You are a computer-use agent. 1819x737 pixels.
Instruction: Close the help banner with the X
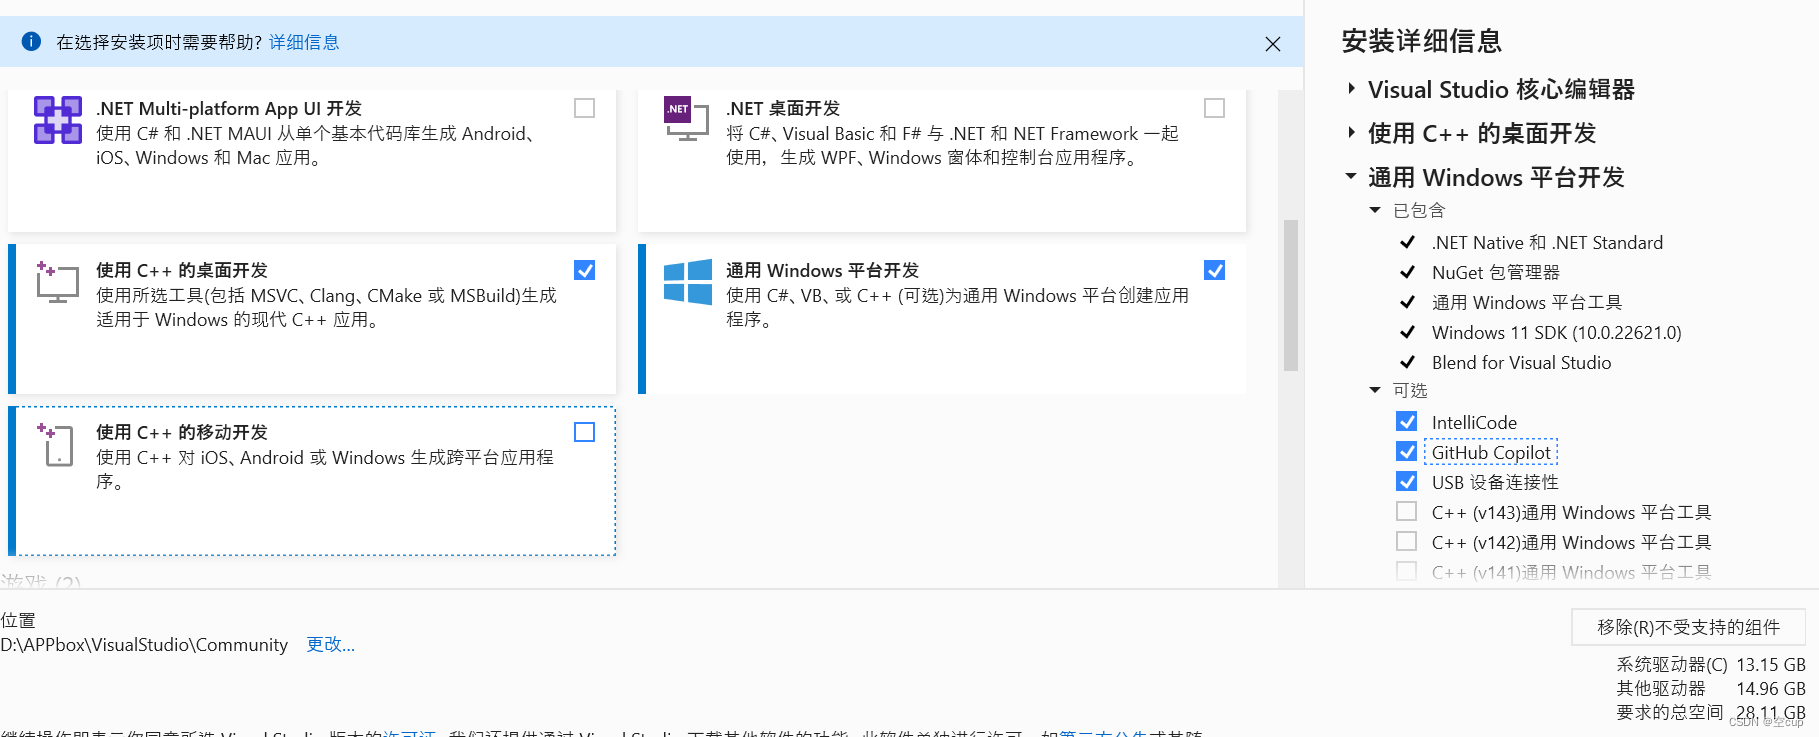[1272, 44]
